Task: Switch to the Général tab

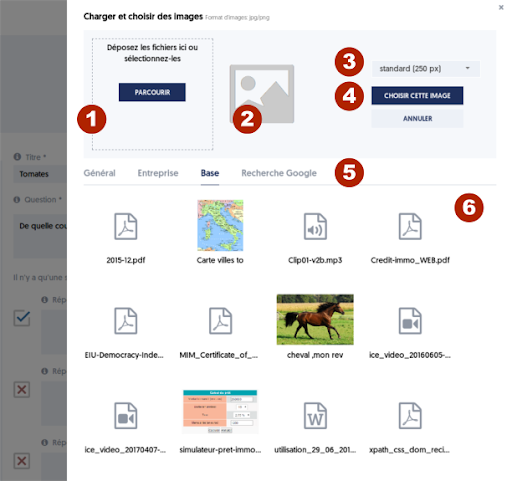Action: (99, 173)
